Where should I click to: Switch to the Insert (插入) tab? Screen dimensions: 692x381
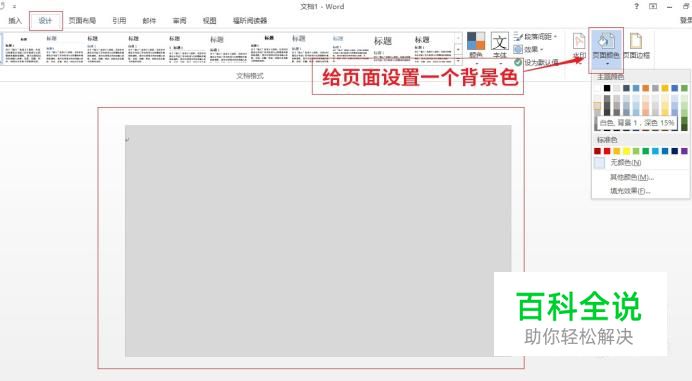[x=15, y=21]
